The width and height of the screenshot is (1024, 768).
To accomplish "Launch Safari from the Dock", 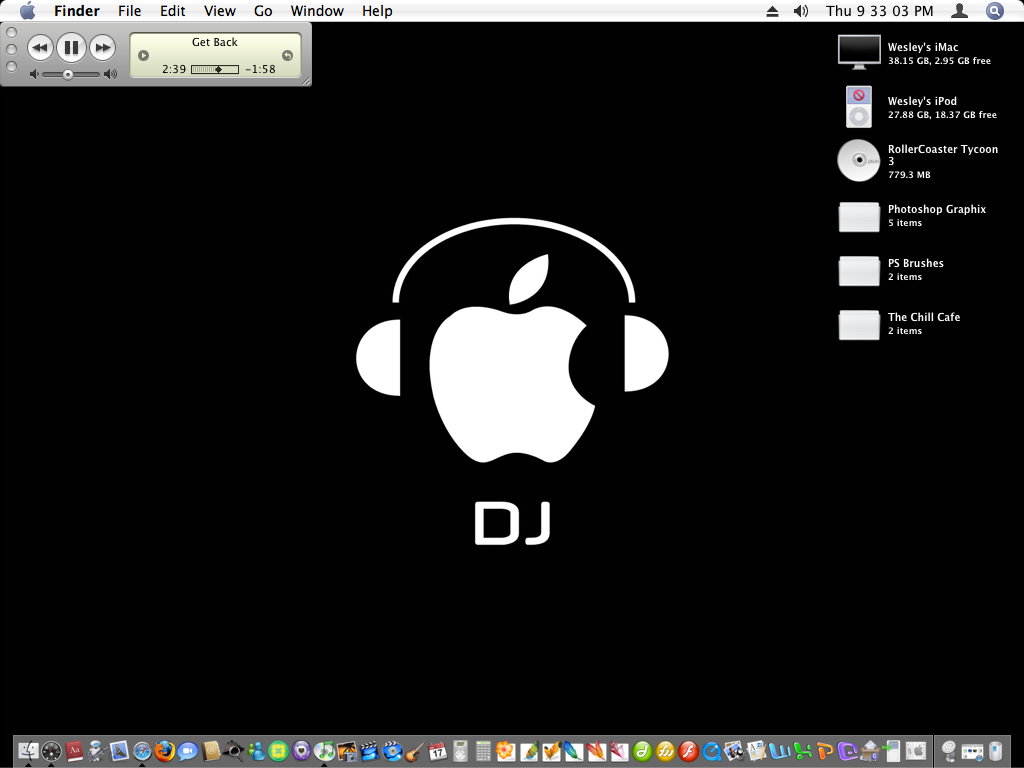I will [142, 752].
